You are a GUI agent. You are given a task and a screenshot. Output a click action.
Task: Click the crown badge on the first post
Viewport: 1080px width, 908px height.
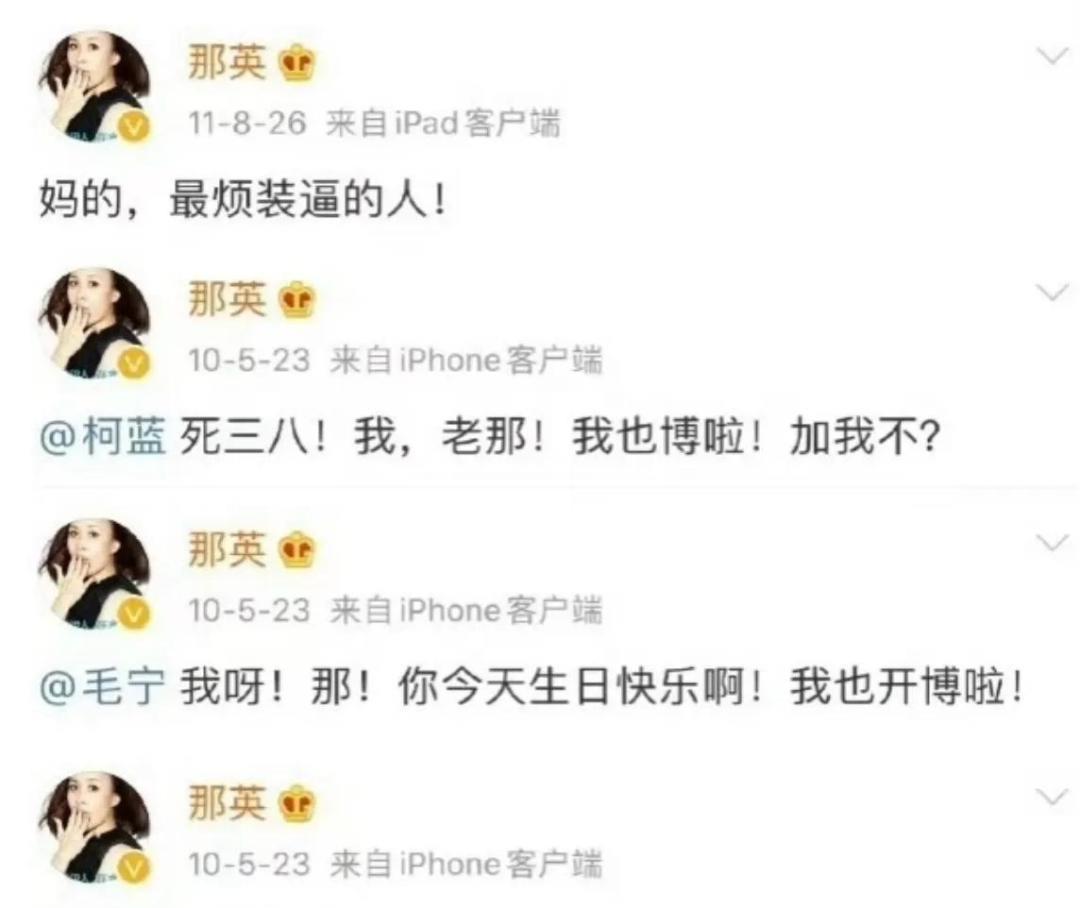[298, 64]
